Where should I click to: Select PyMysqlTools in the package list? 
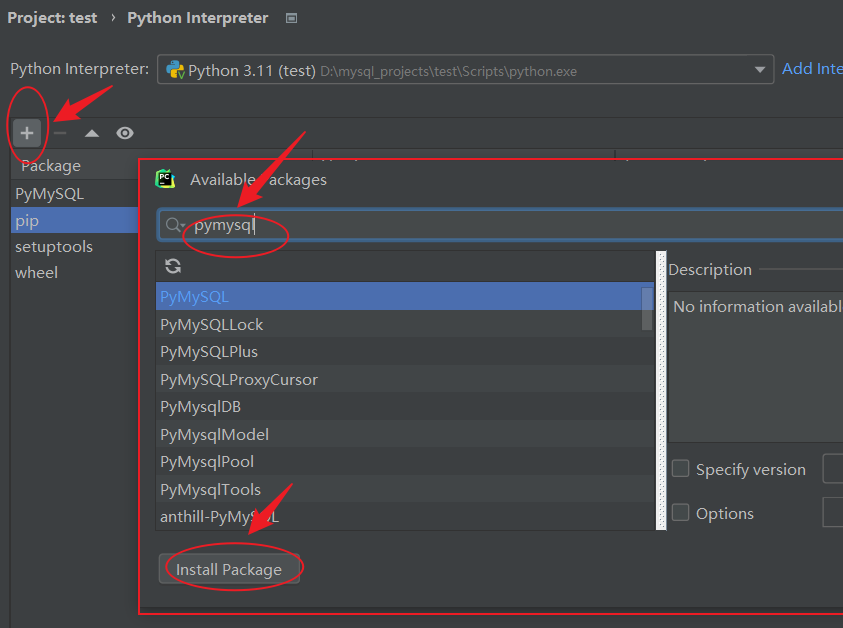(405, 489)
